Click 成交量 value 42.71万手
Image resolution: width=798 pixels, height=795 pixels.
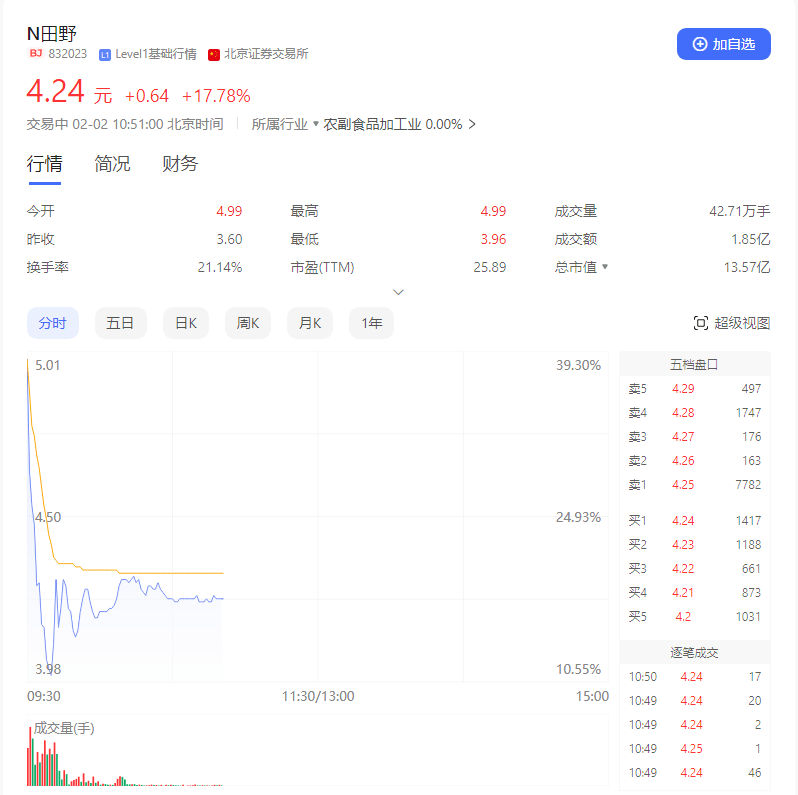coord(739,211)
